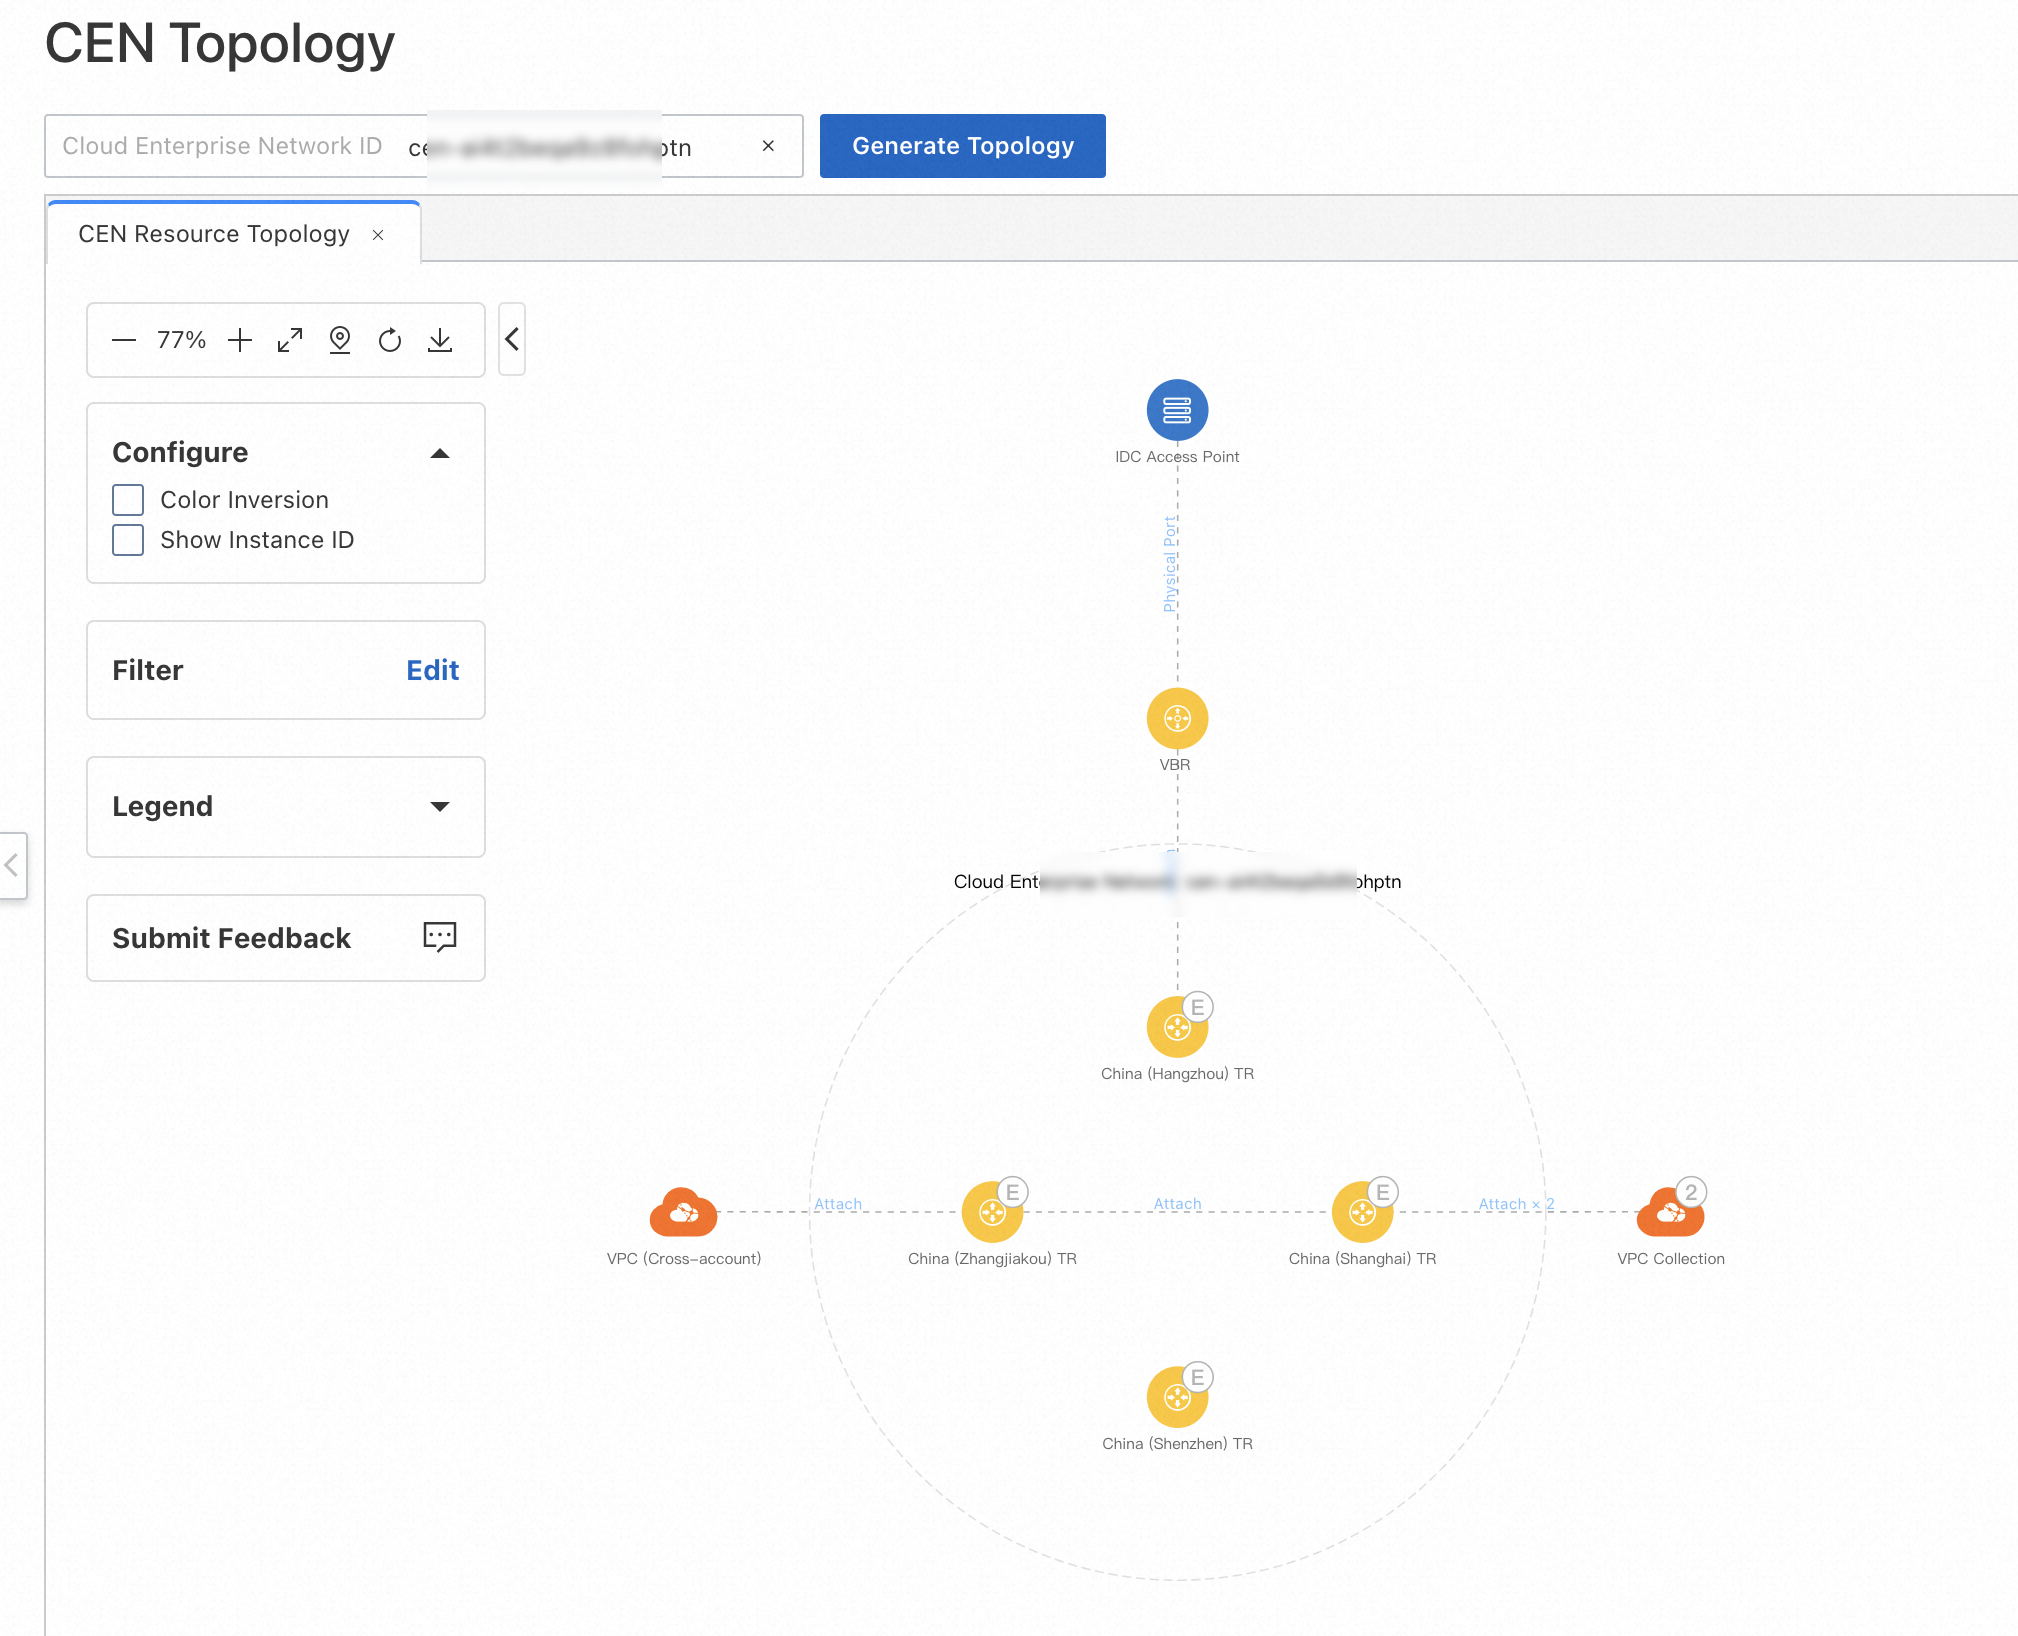Select the IDC Access Point node

(1177, 410)
